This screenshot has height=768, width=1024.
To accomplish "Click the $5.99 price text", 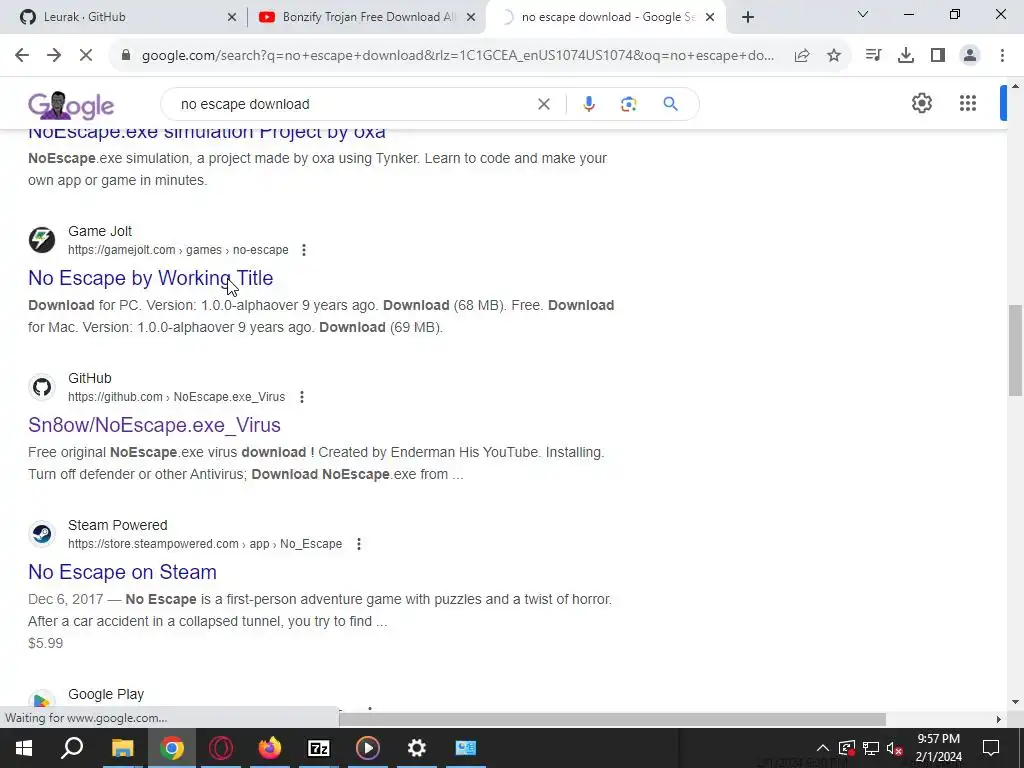I will click(46, 643).
